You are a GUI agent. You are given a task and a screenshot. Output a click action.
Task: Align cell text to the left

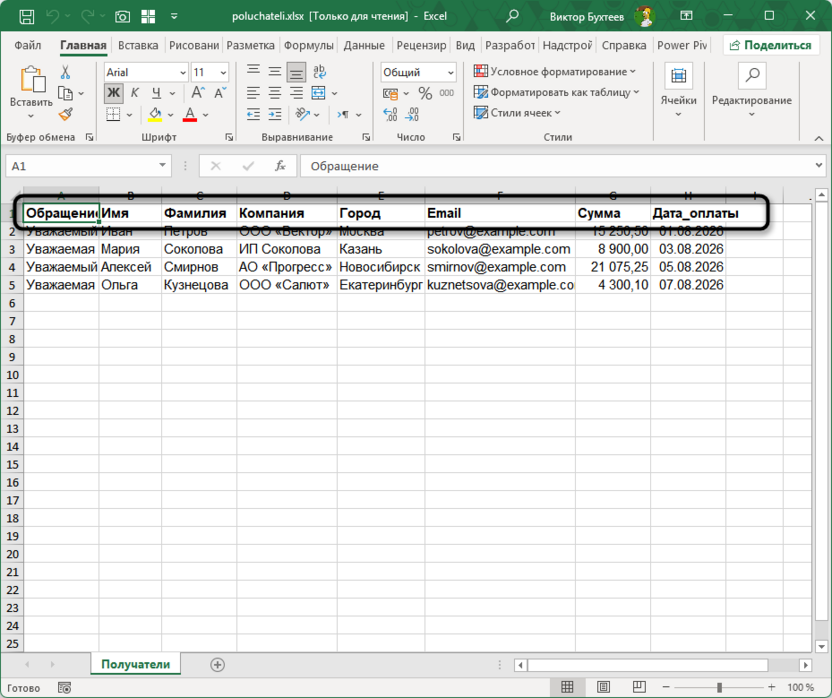pos(254,93)
